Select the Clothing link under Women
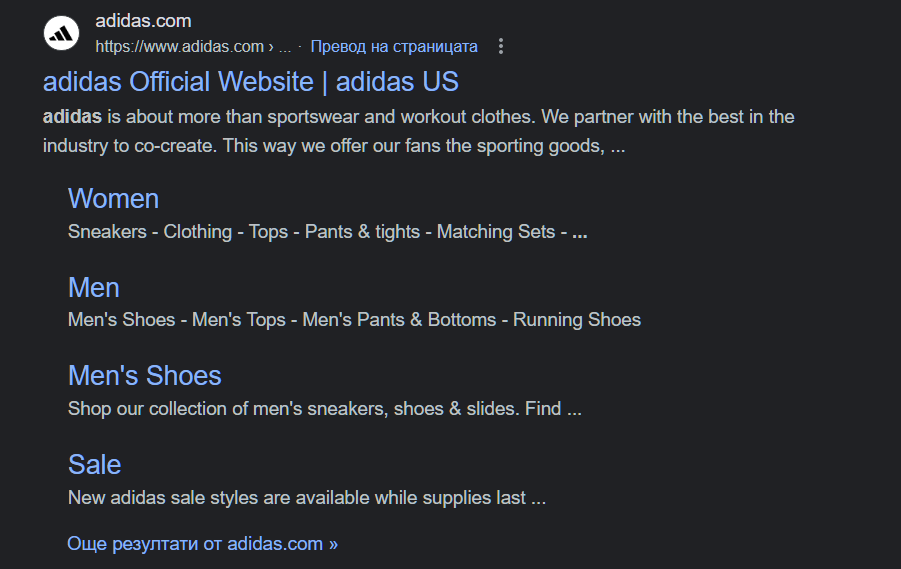The image size is (901, 569). (x=198, y=232)
